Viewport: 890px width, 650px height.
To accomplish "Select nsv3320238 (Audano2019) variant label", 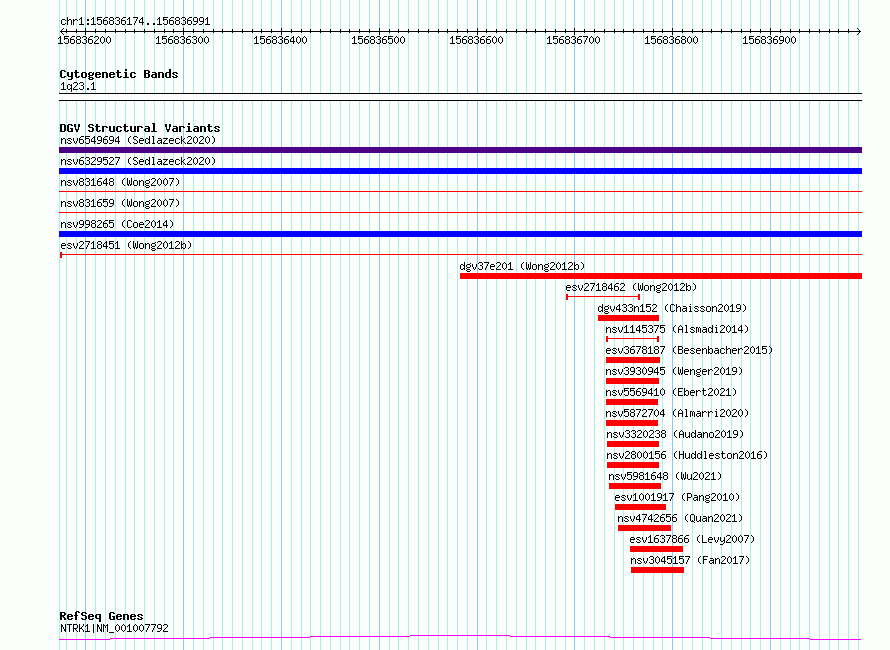I will pos(675,434).
